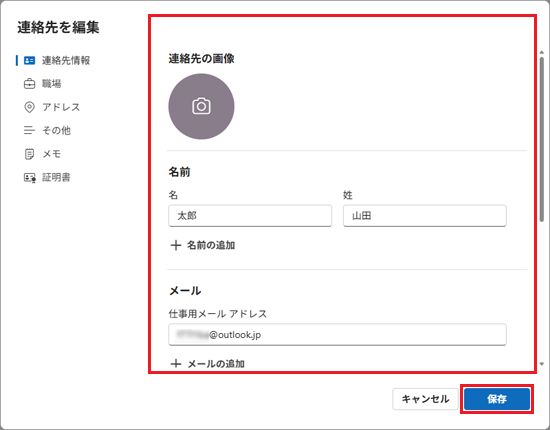
Task: Click the briefcase icon beside 職場
Action: pos(29,84)
